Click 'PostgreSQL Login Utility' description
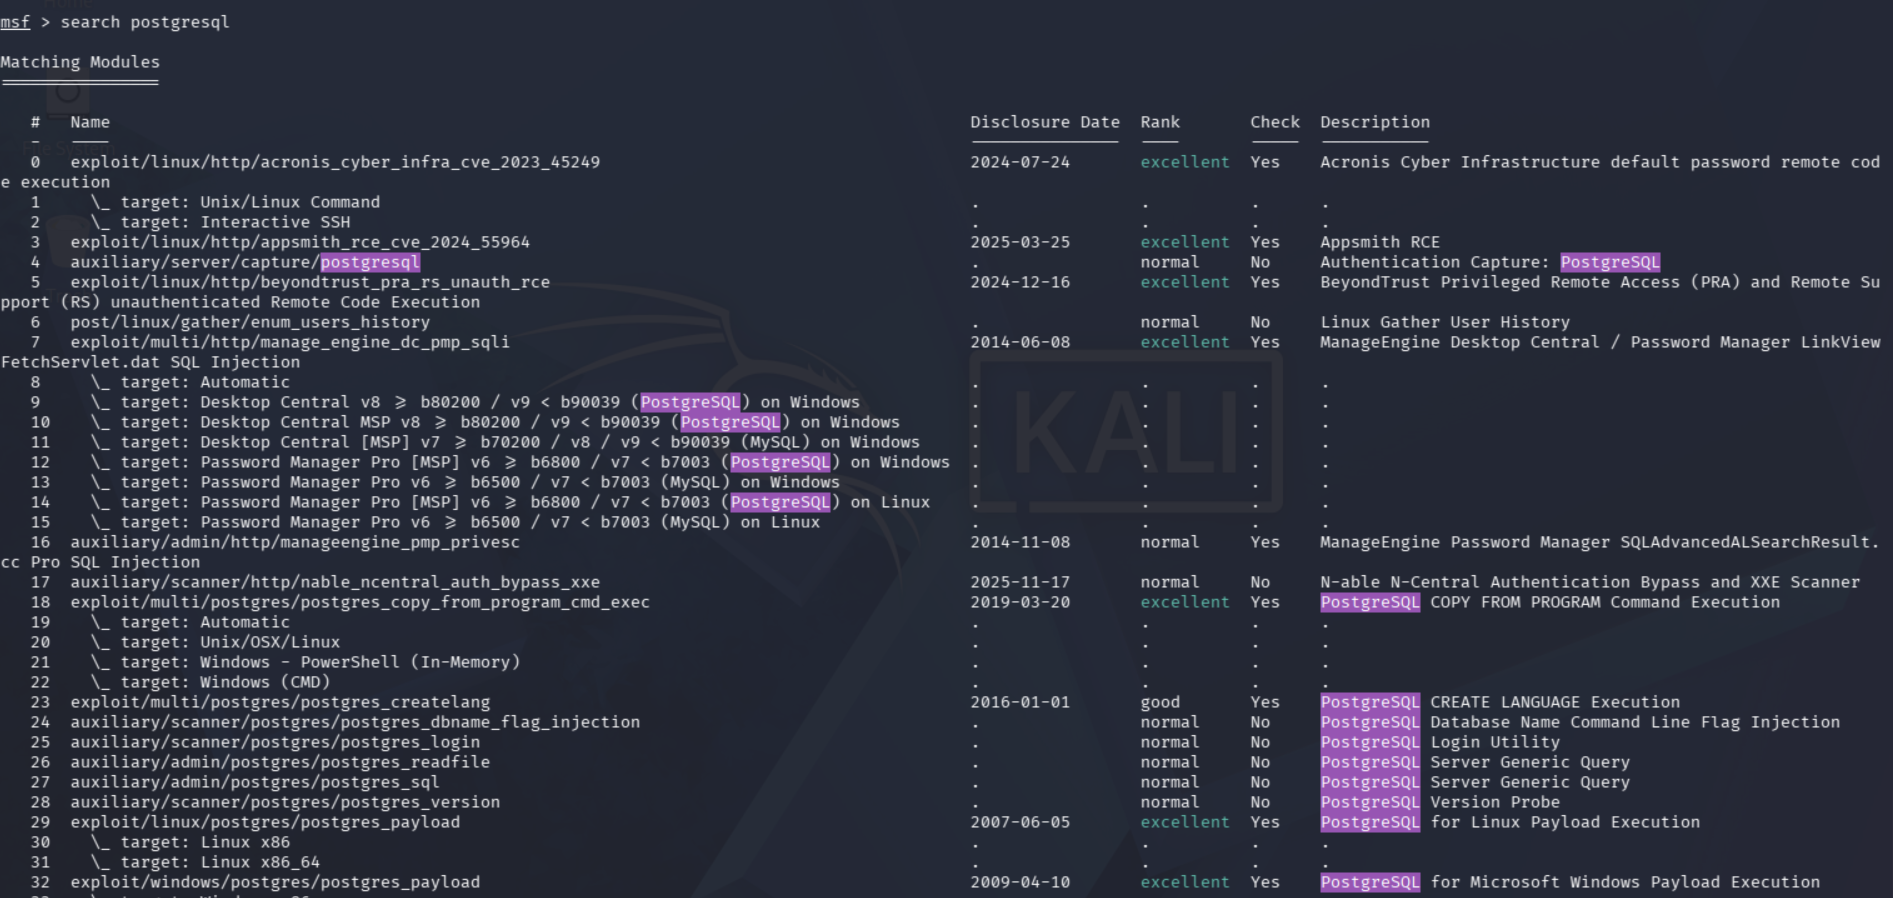This screenshot has height=898, width=1893. [1440, 742]
